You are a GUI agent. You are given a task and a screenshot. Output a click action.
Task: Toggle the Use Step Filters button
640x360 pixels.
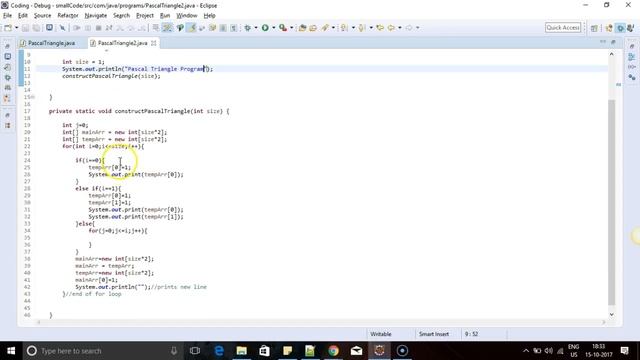(x=167, y=28)
